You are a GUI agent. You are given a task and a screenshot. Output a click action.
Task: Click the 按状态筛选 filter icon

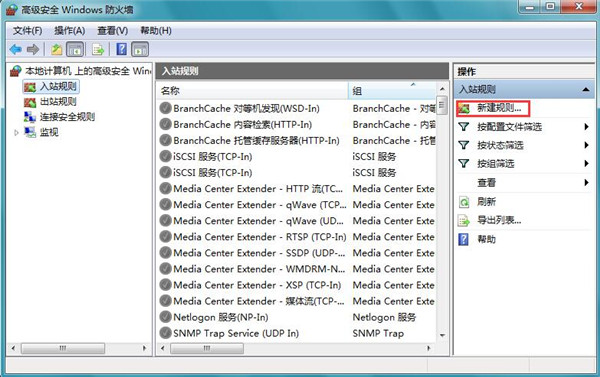(464, 145)
